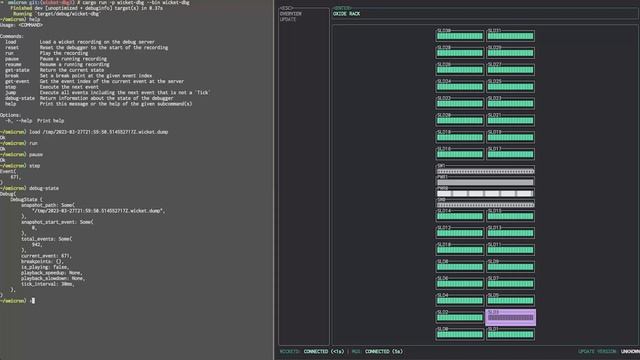Click the 'pause' command line in terminal

coord(21,155)
